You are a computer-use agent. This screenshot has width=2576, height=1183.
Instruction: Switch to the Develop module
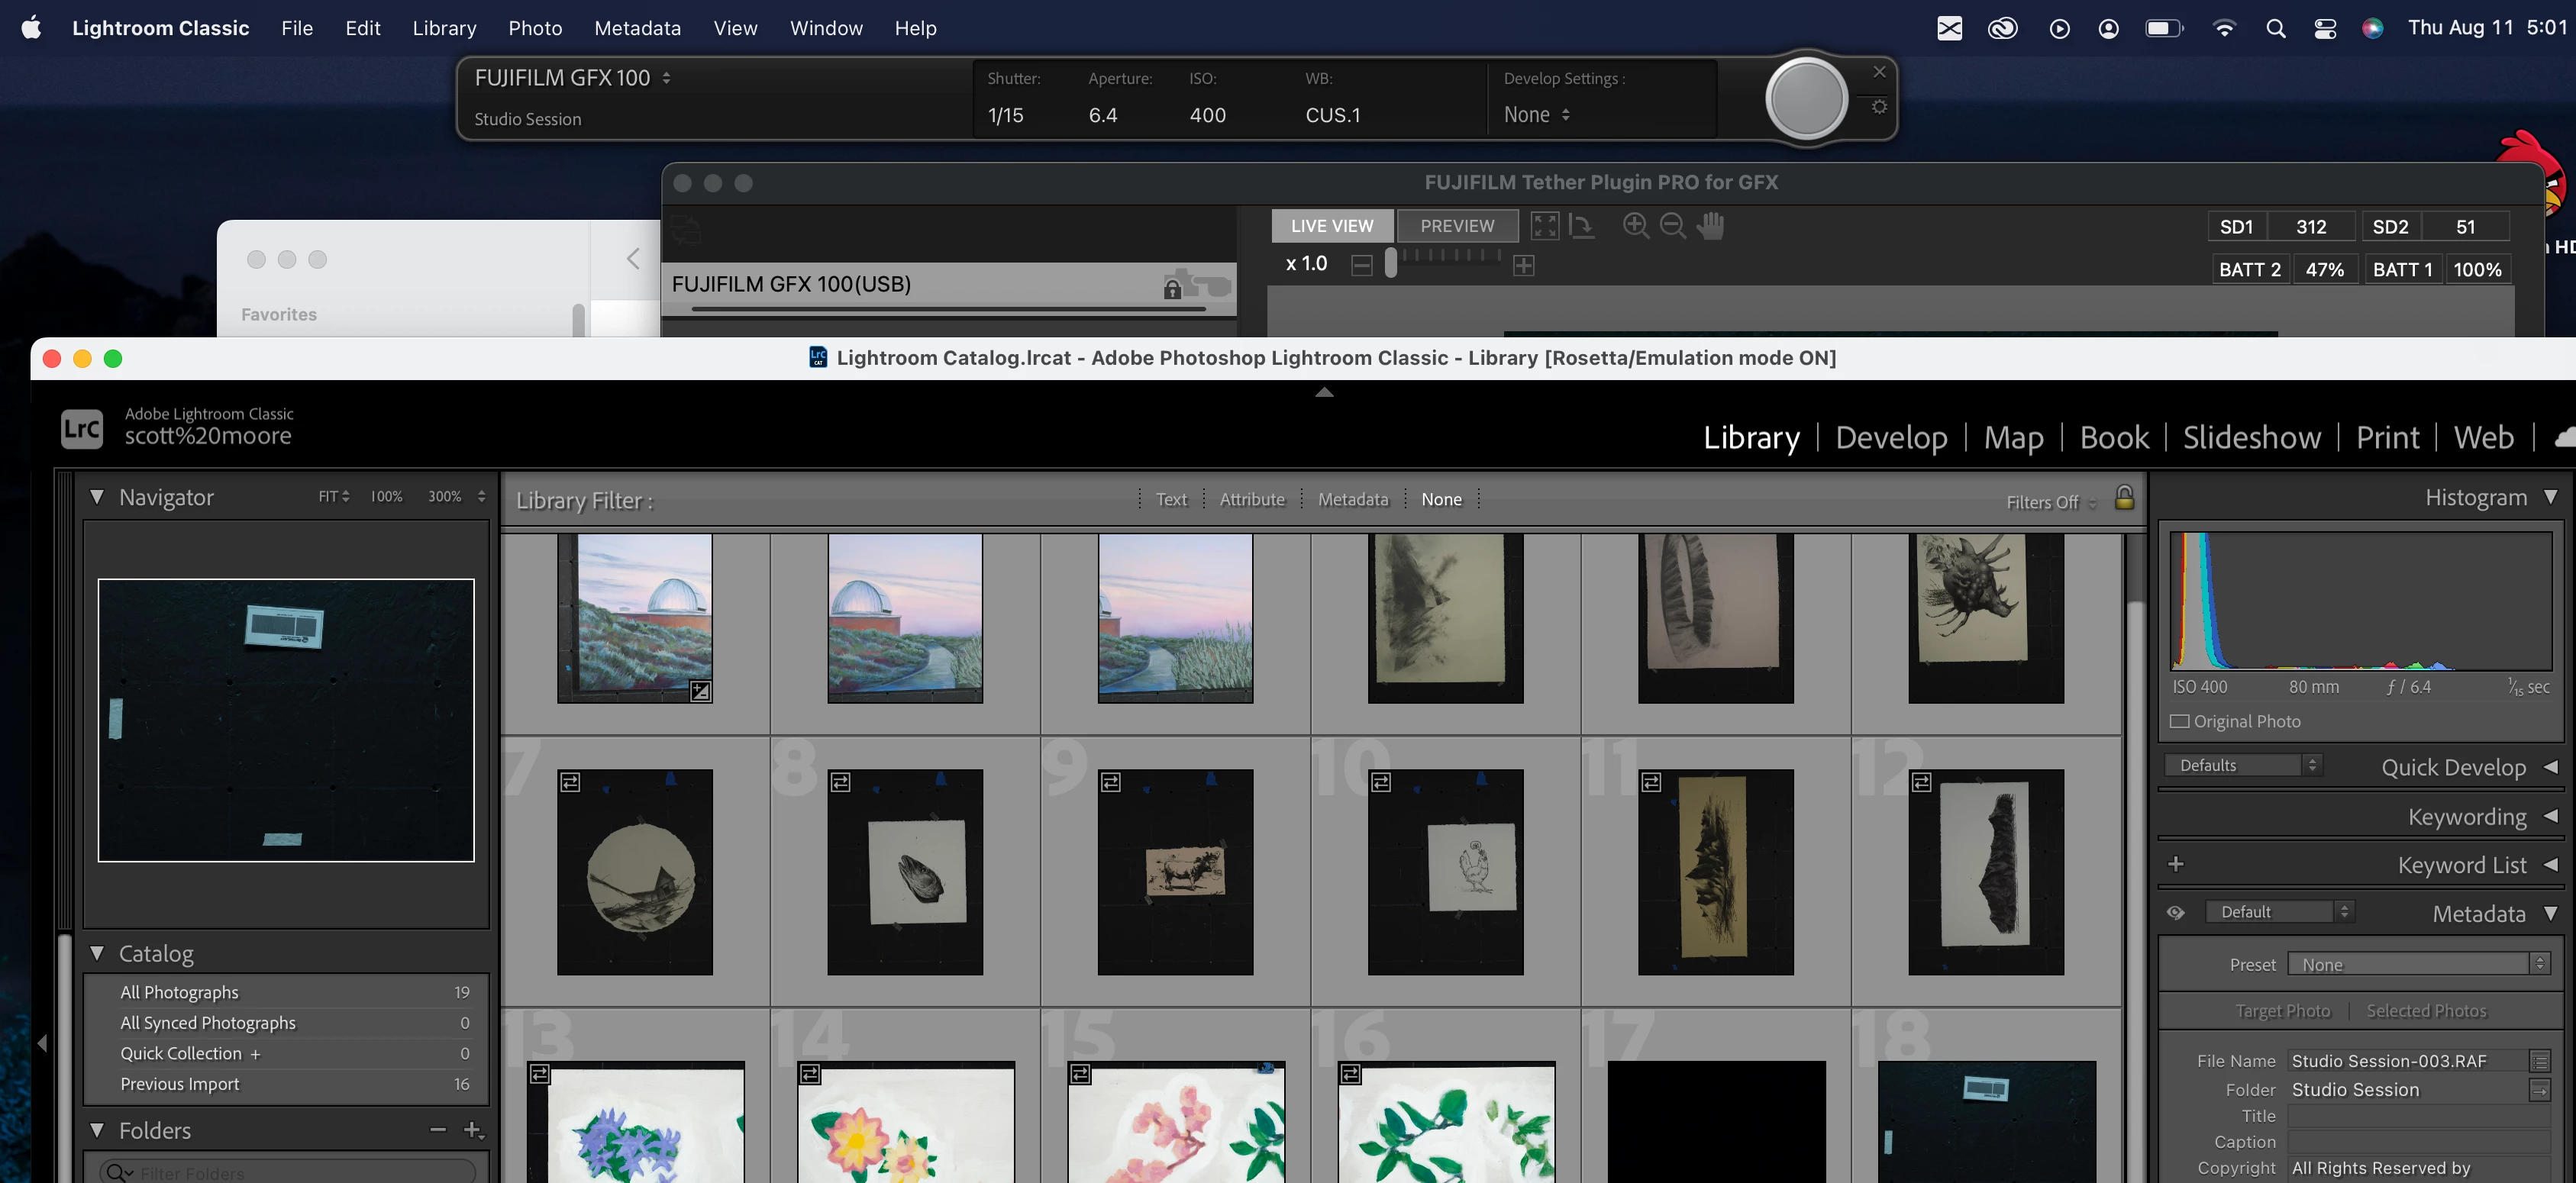pos(1891,437)
